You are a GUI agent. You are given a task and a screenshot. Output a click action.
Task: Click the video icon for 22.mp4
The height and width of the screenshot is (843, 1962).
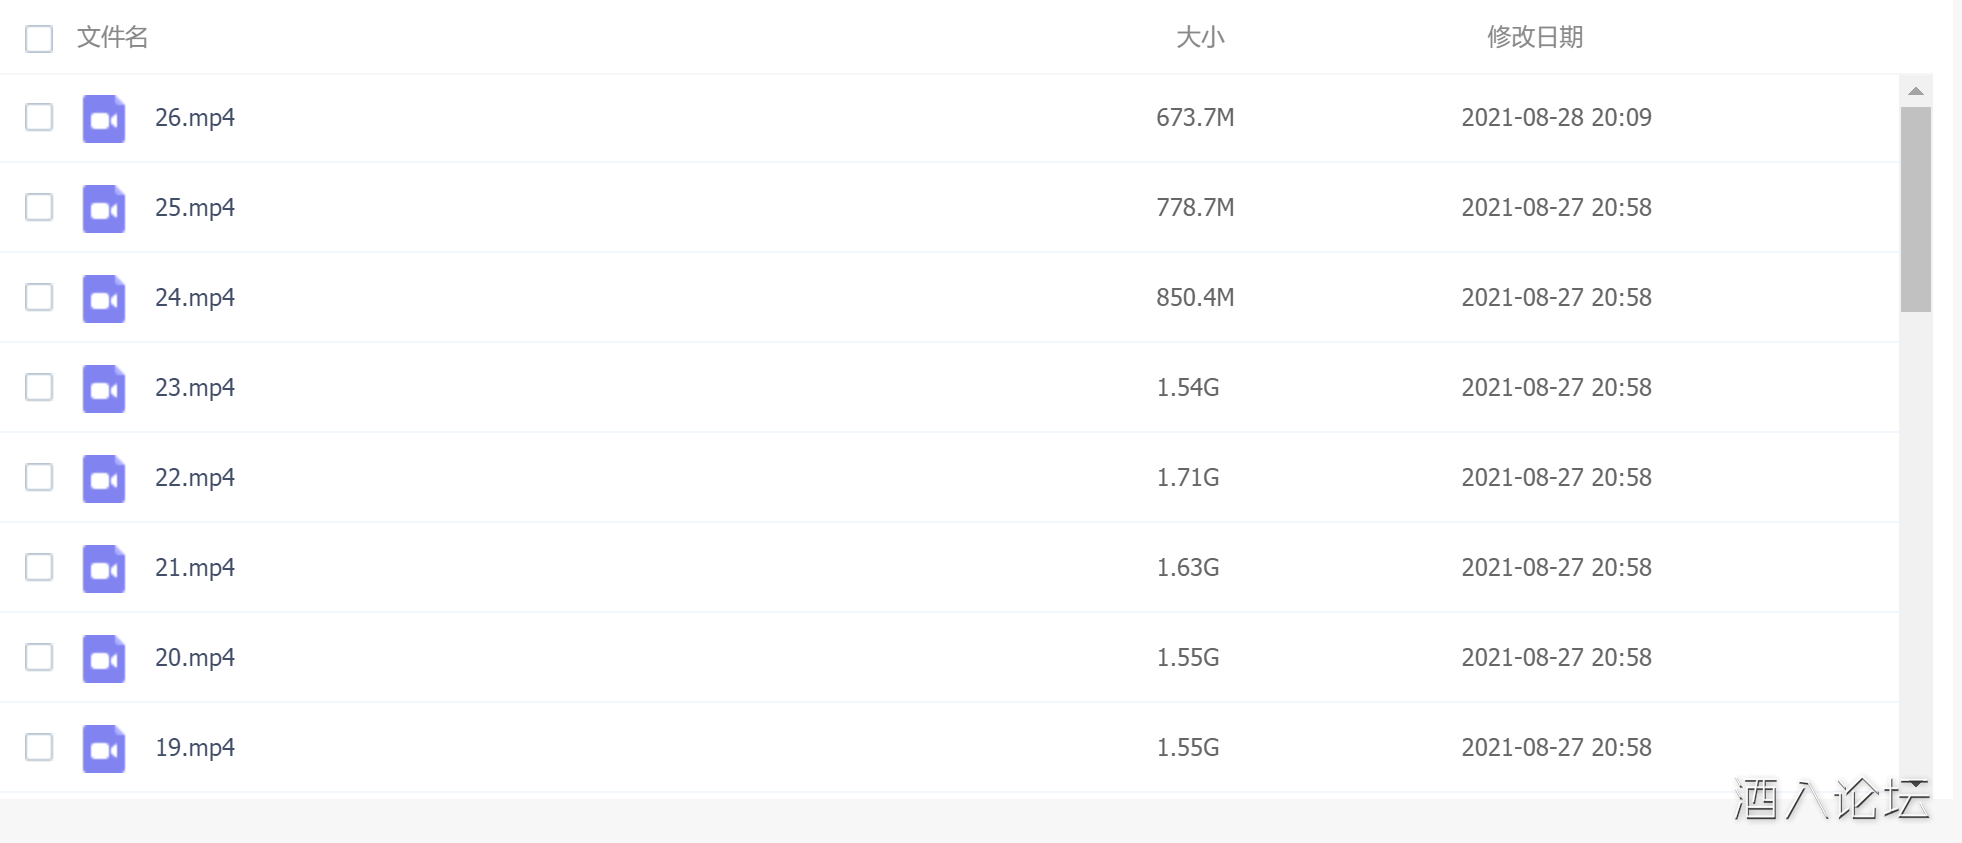click(104, 479)
